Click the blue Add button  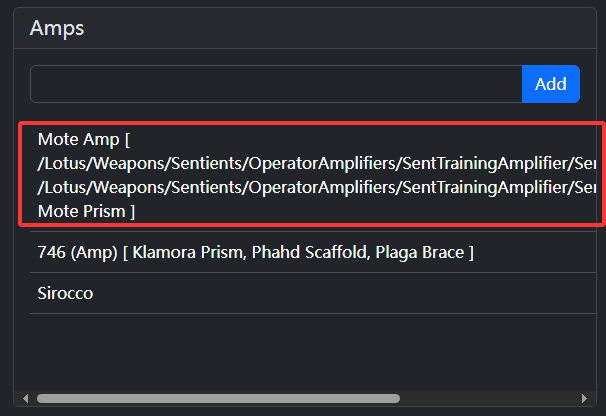point(550,84)
